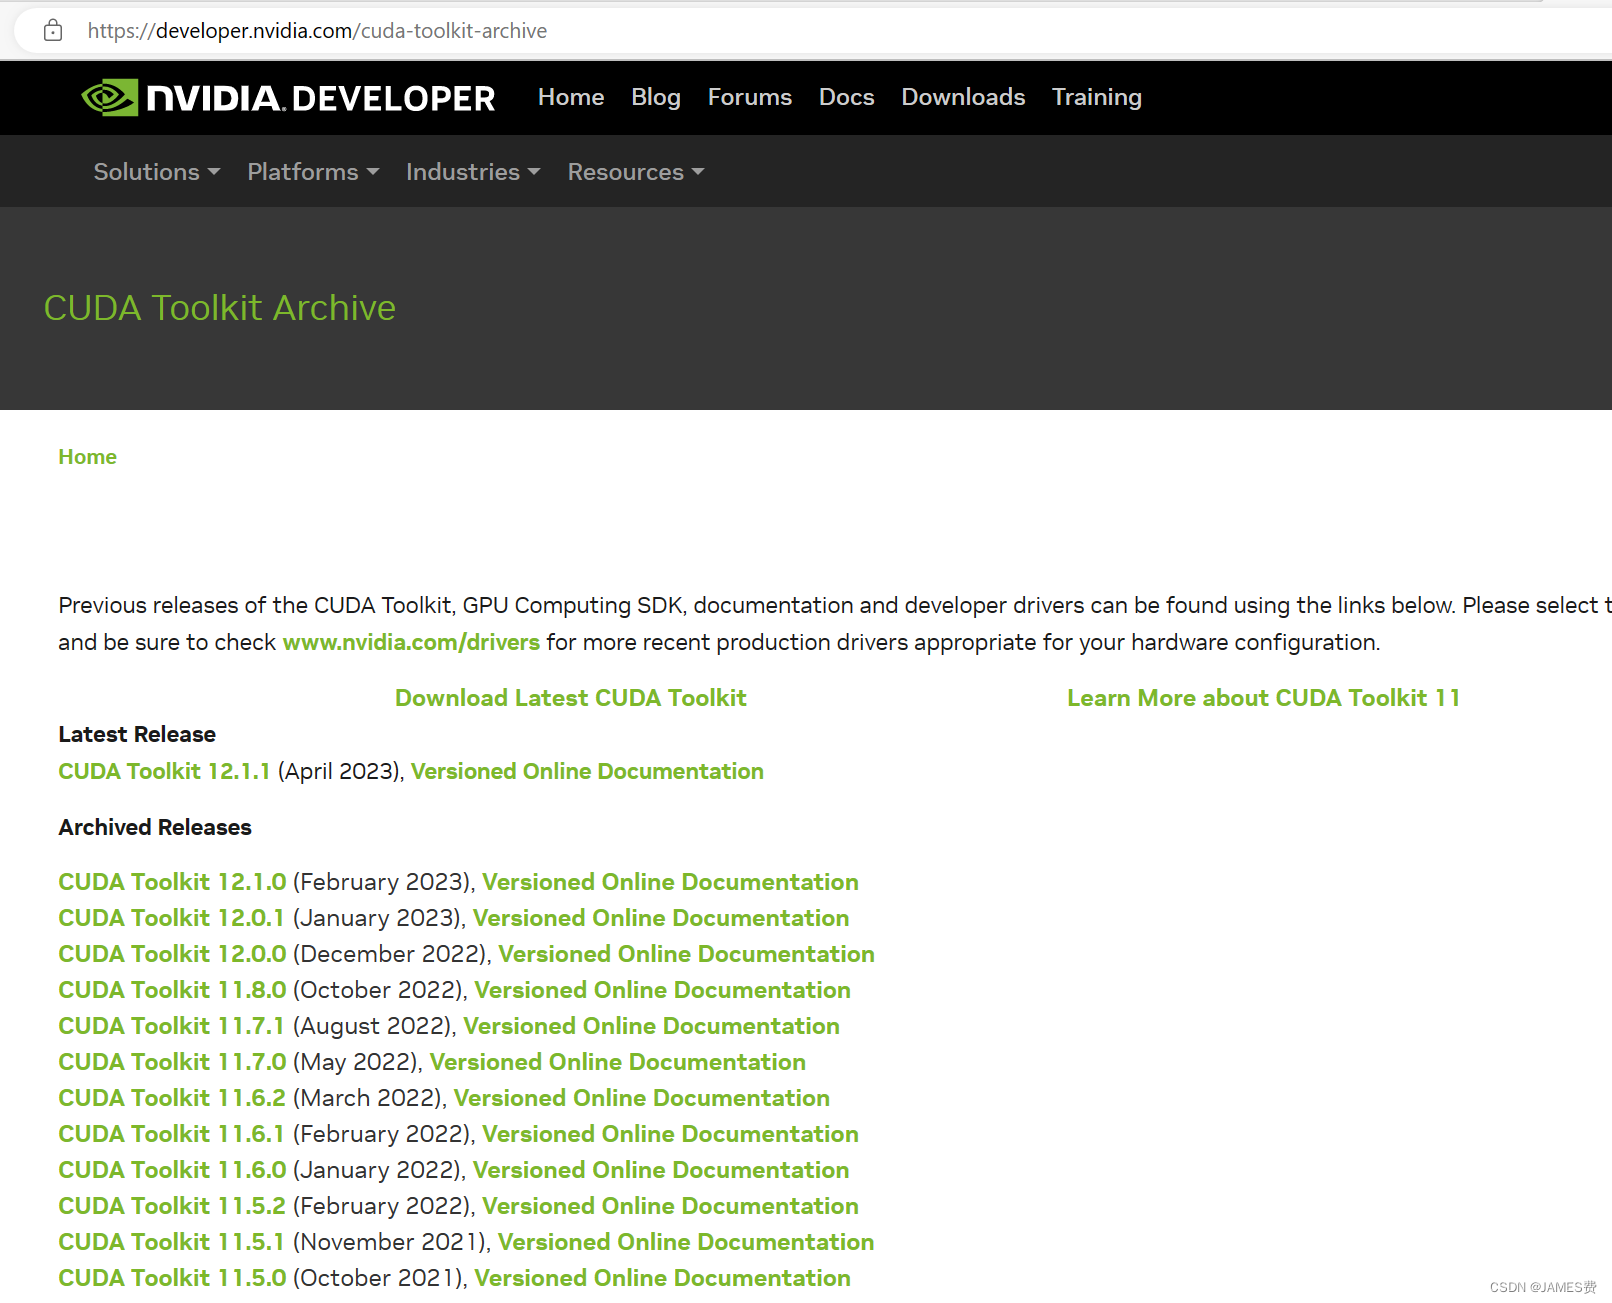Open CUDA Toolkit 11.6.1 link

(x=171, y=1134)
